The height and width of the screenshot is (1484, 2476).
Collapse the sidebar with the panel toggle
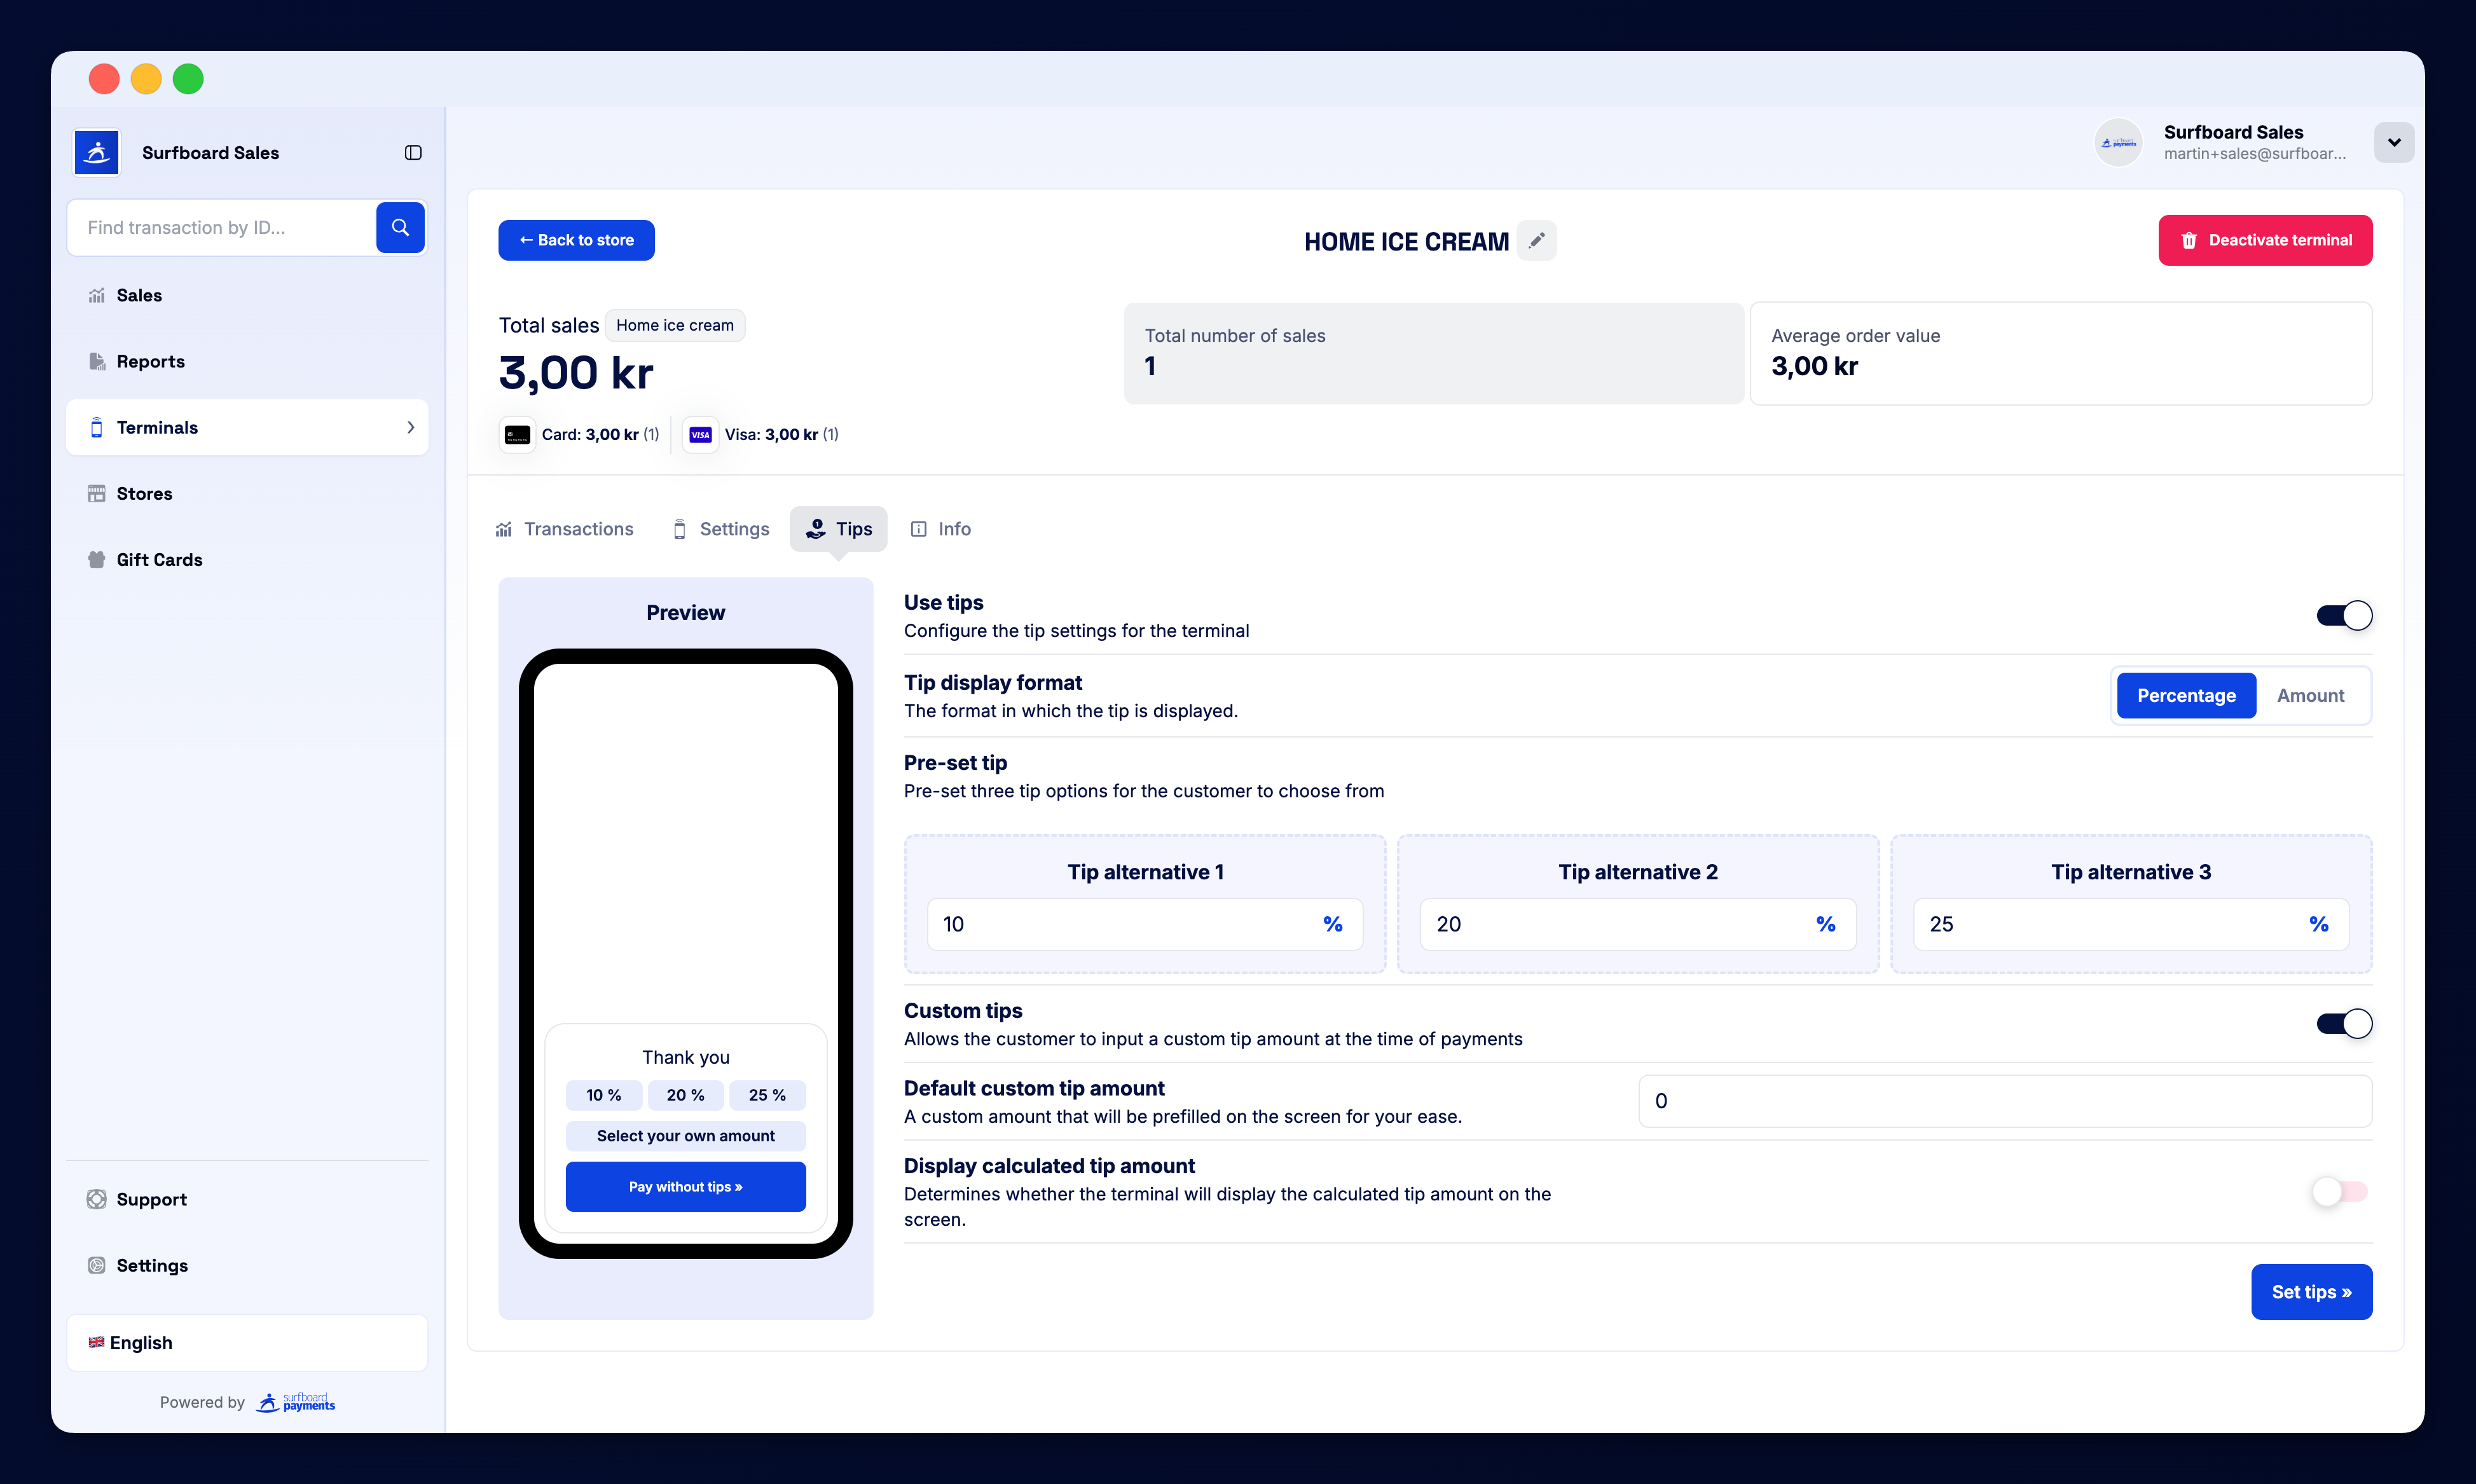click(413, 152)
